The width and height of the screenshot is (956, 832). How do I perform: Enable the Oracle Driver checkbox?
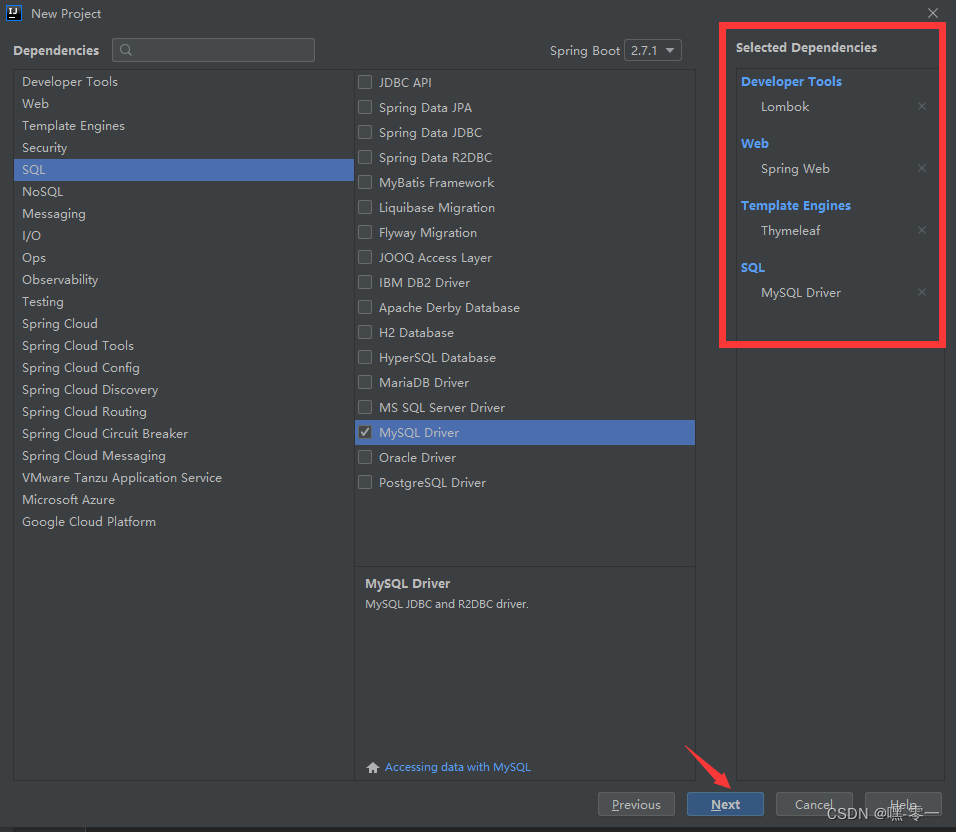(x=365, y=457)
